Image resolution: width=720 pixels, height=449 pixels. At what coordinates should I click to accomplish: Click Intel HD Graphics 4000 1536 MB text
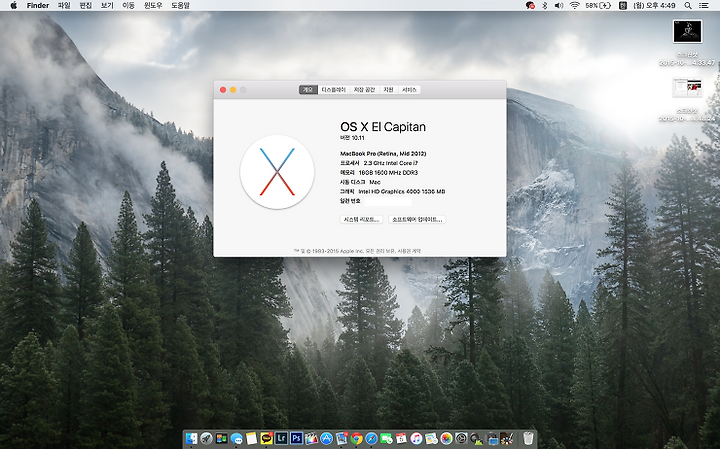[x=402, y=191]
